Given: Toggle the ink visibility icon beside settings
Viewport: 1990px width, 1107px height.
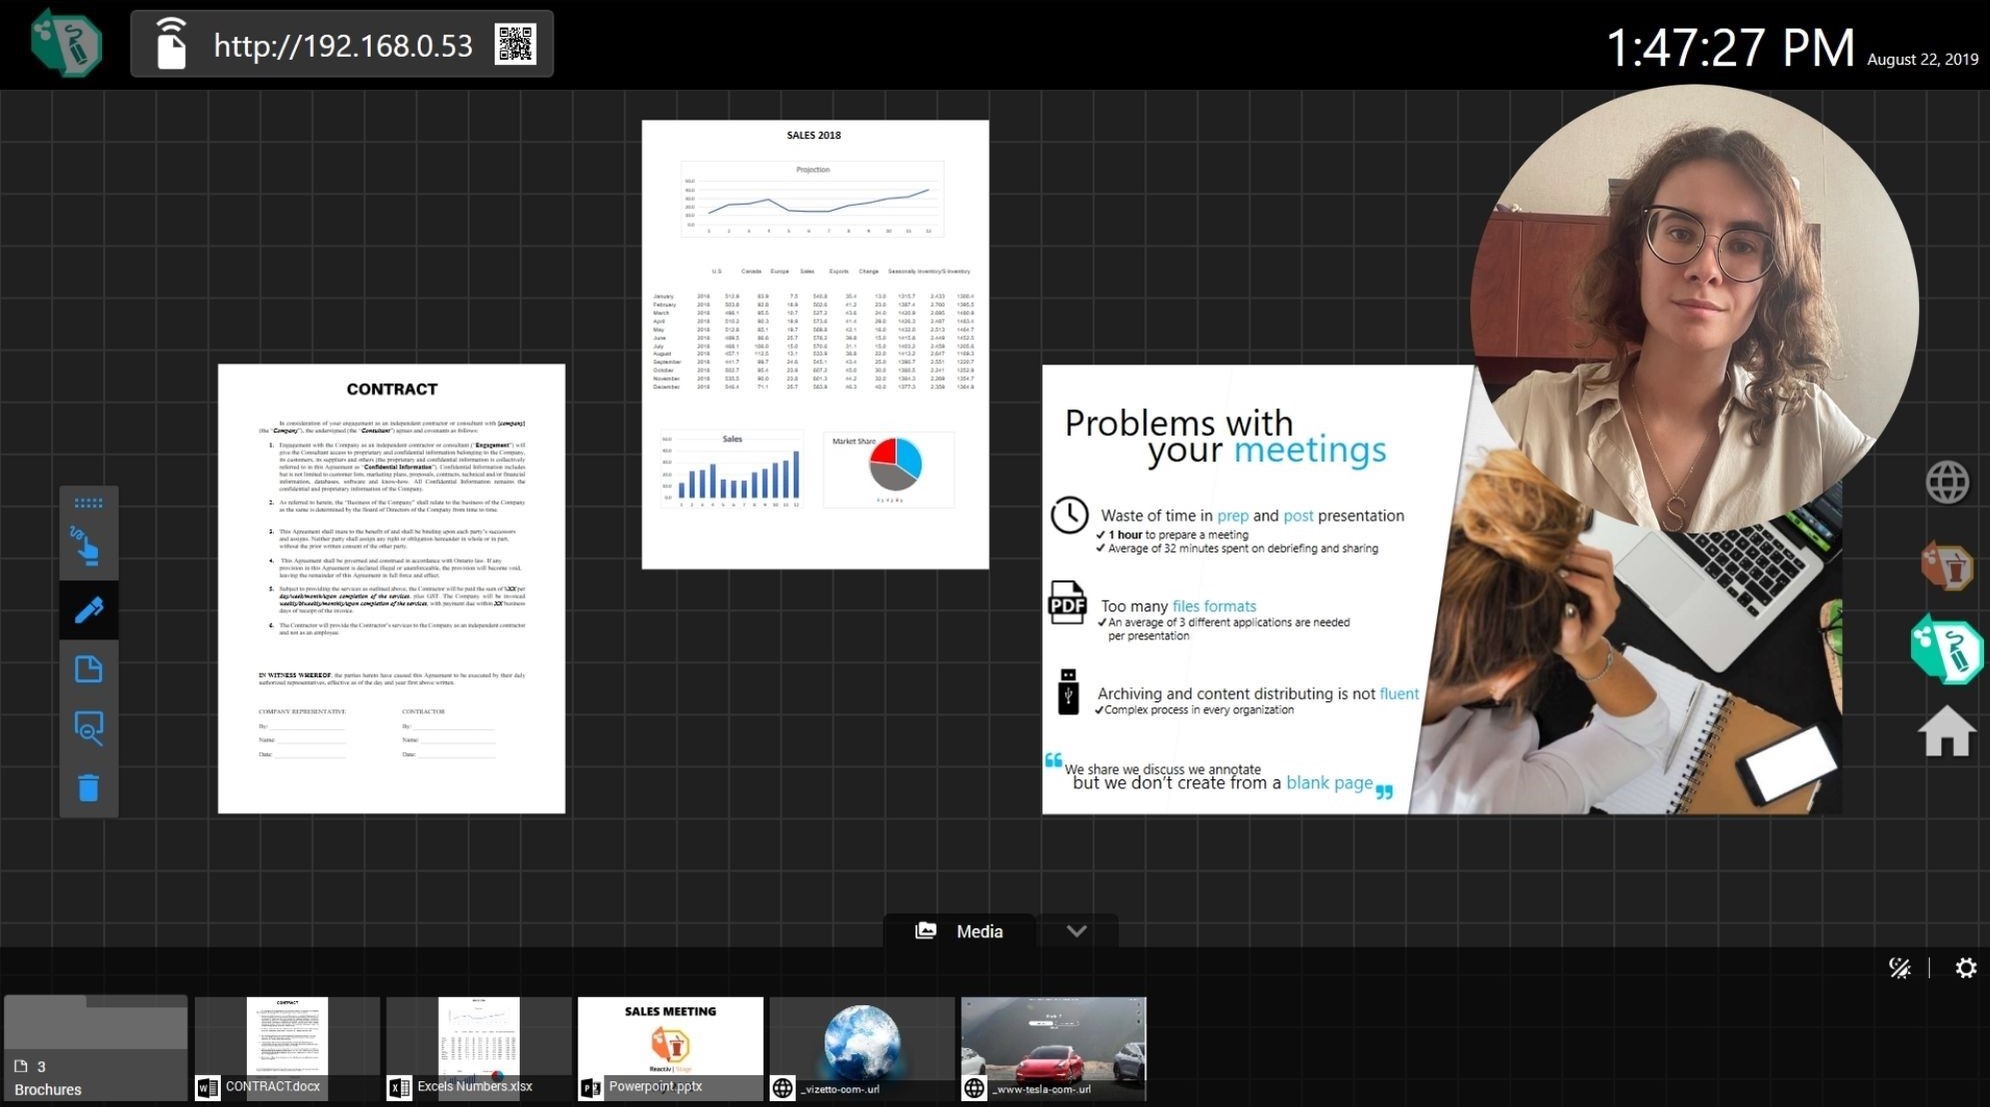Looking at the screenshot, I should click(x=1899, y=968).
